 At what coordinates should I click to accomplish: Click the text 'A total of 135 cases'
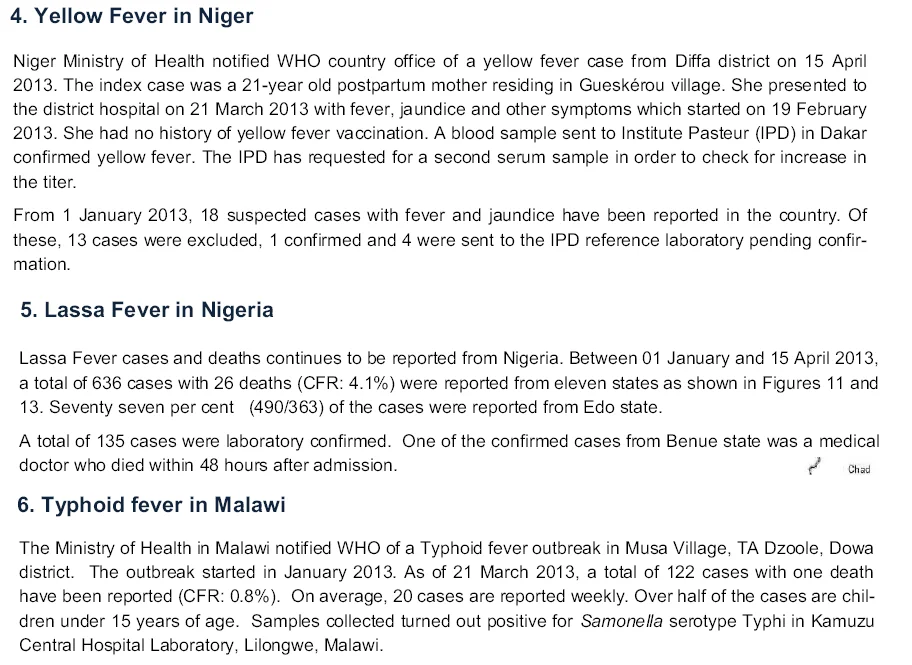(x=98, y=441)
